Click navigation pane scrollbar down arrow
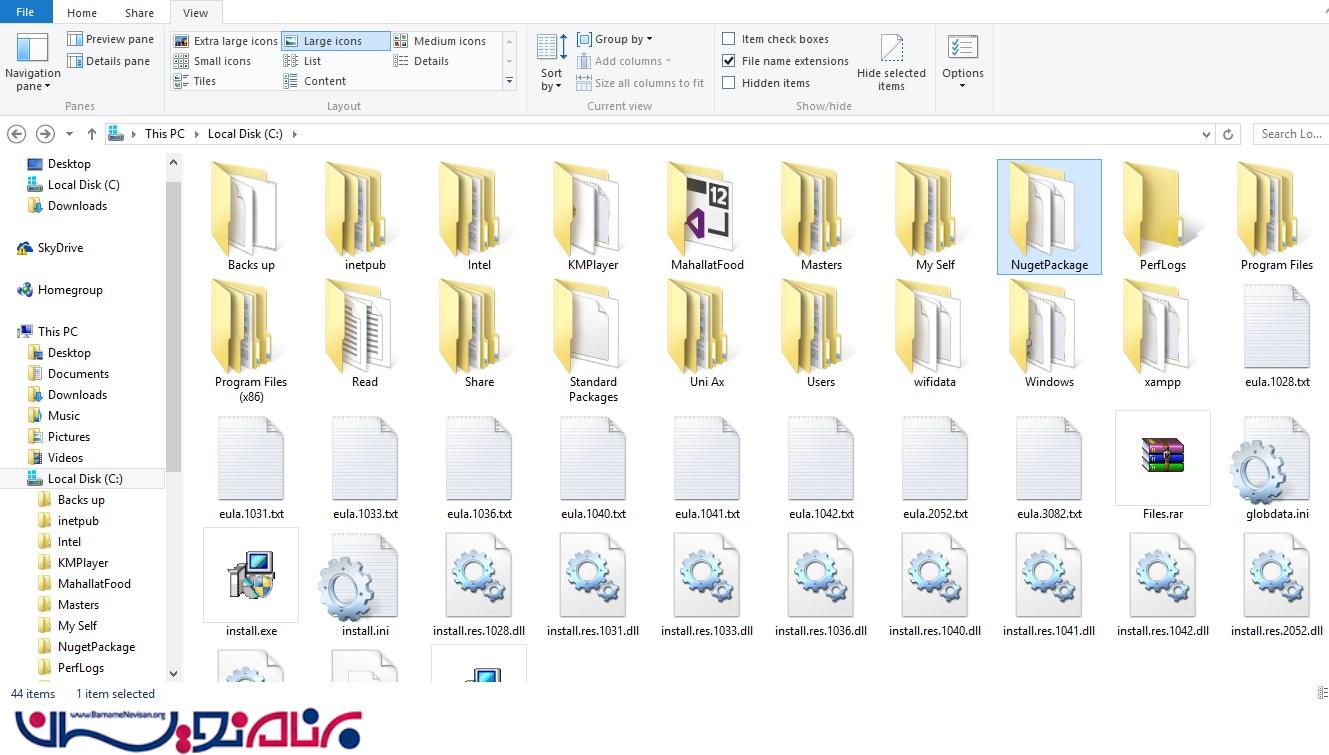This screenshot has height=755, width=1329. point(173,674)
